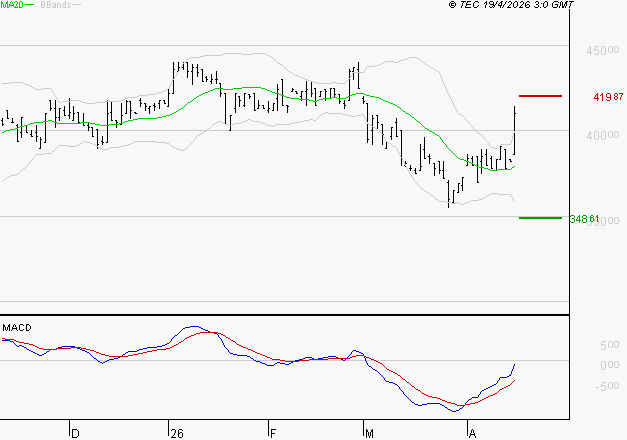The image size is (627, 440).
Task: Click the M month marker on time axis
Action: (x=369, y=433)
